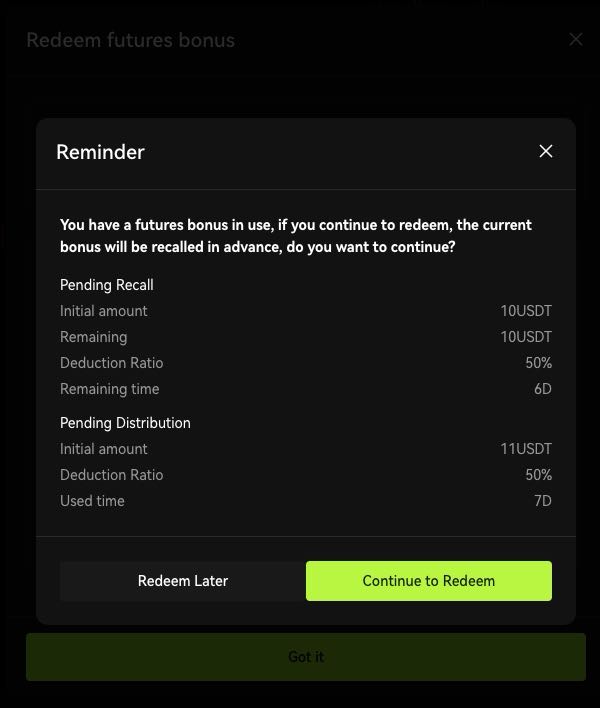Click the Pending Distribution section heading
600x708 pixels.
pos(125,423)
